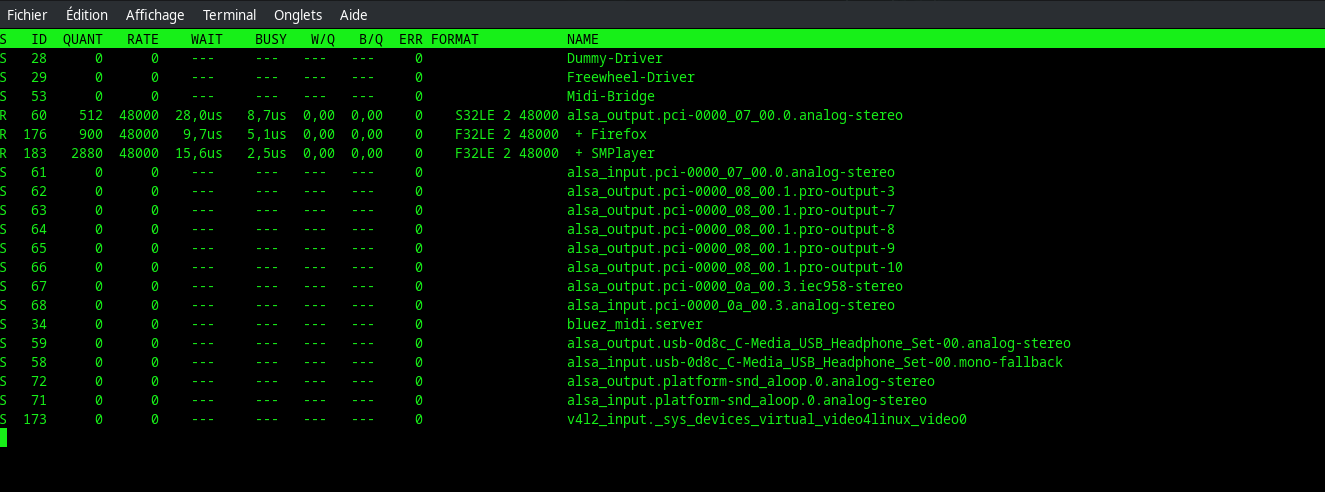The height and width of the screenshot is (492, 1325).
Task: Click node ID 28
Action: pos(39,59)
